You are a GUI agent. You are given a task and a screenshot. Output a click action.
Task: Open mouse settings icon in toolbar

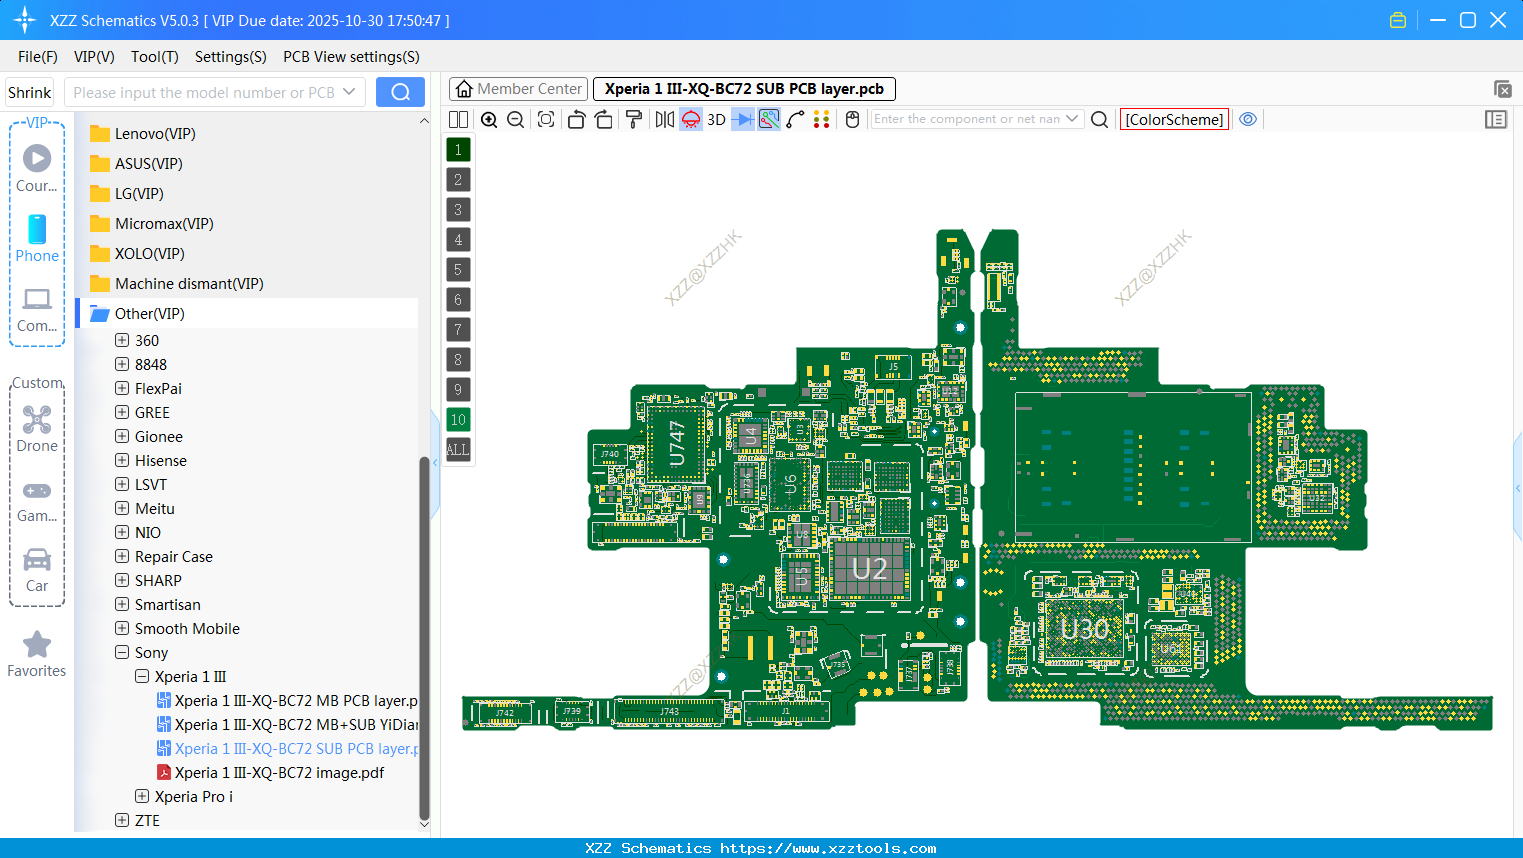tap(851, 119)
